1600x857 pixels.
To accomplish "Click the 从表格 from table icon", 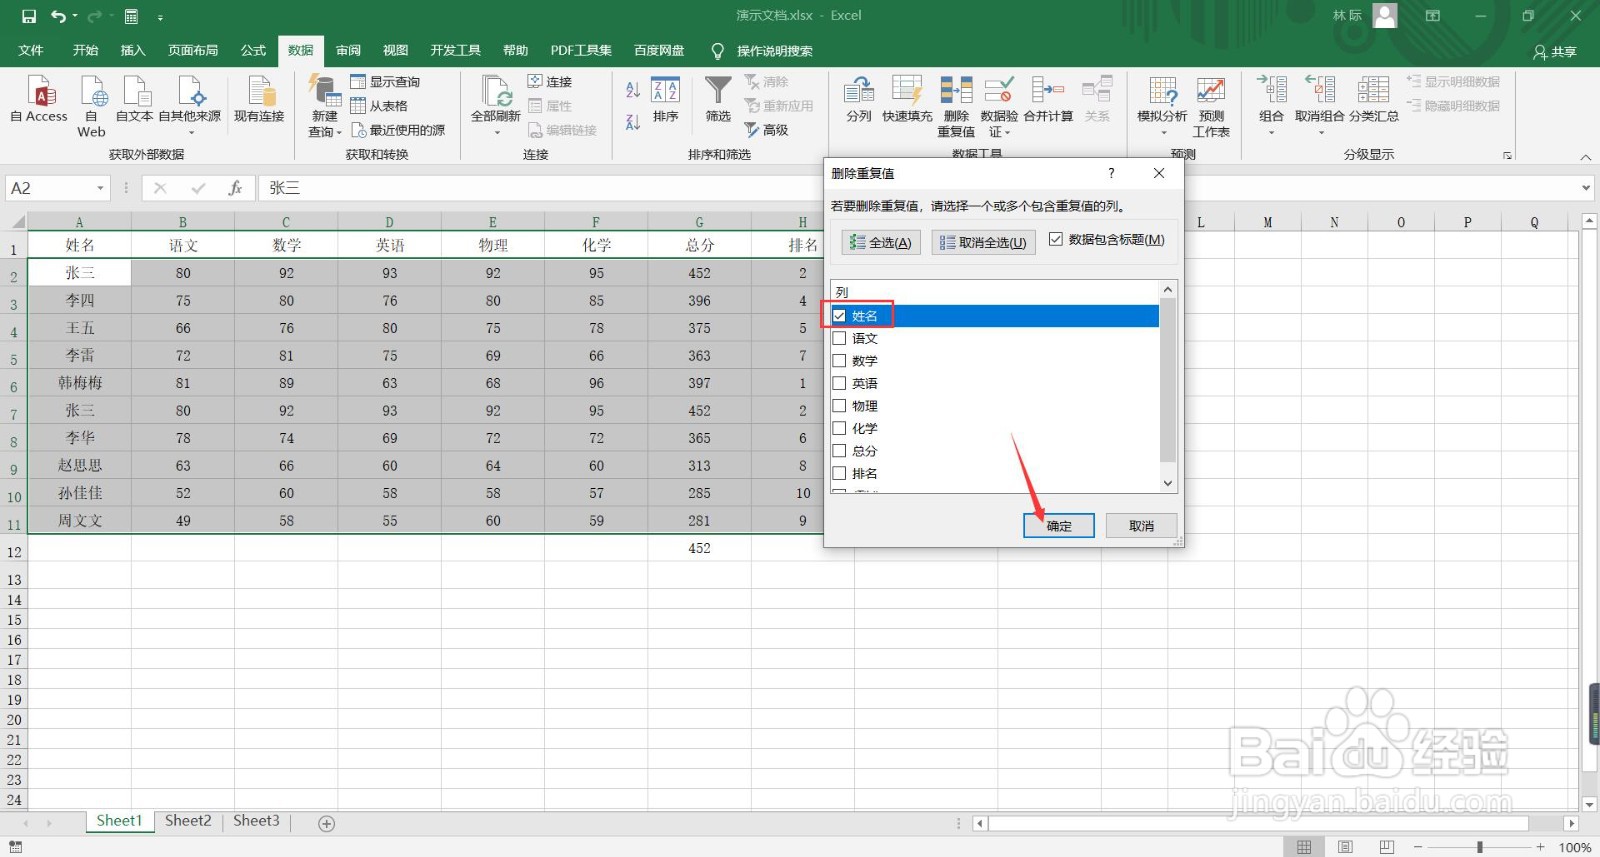I will (x=358, y=106).
